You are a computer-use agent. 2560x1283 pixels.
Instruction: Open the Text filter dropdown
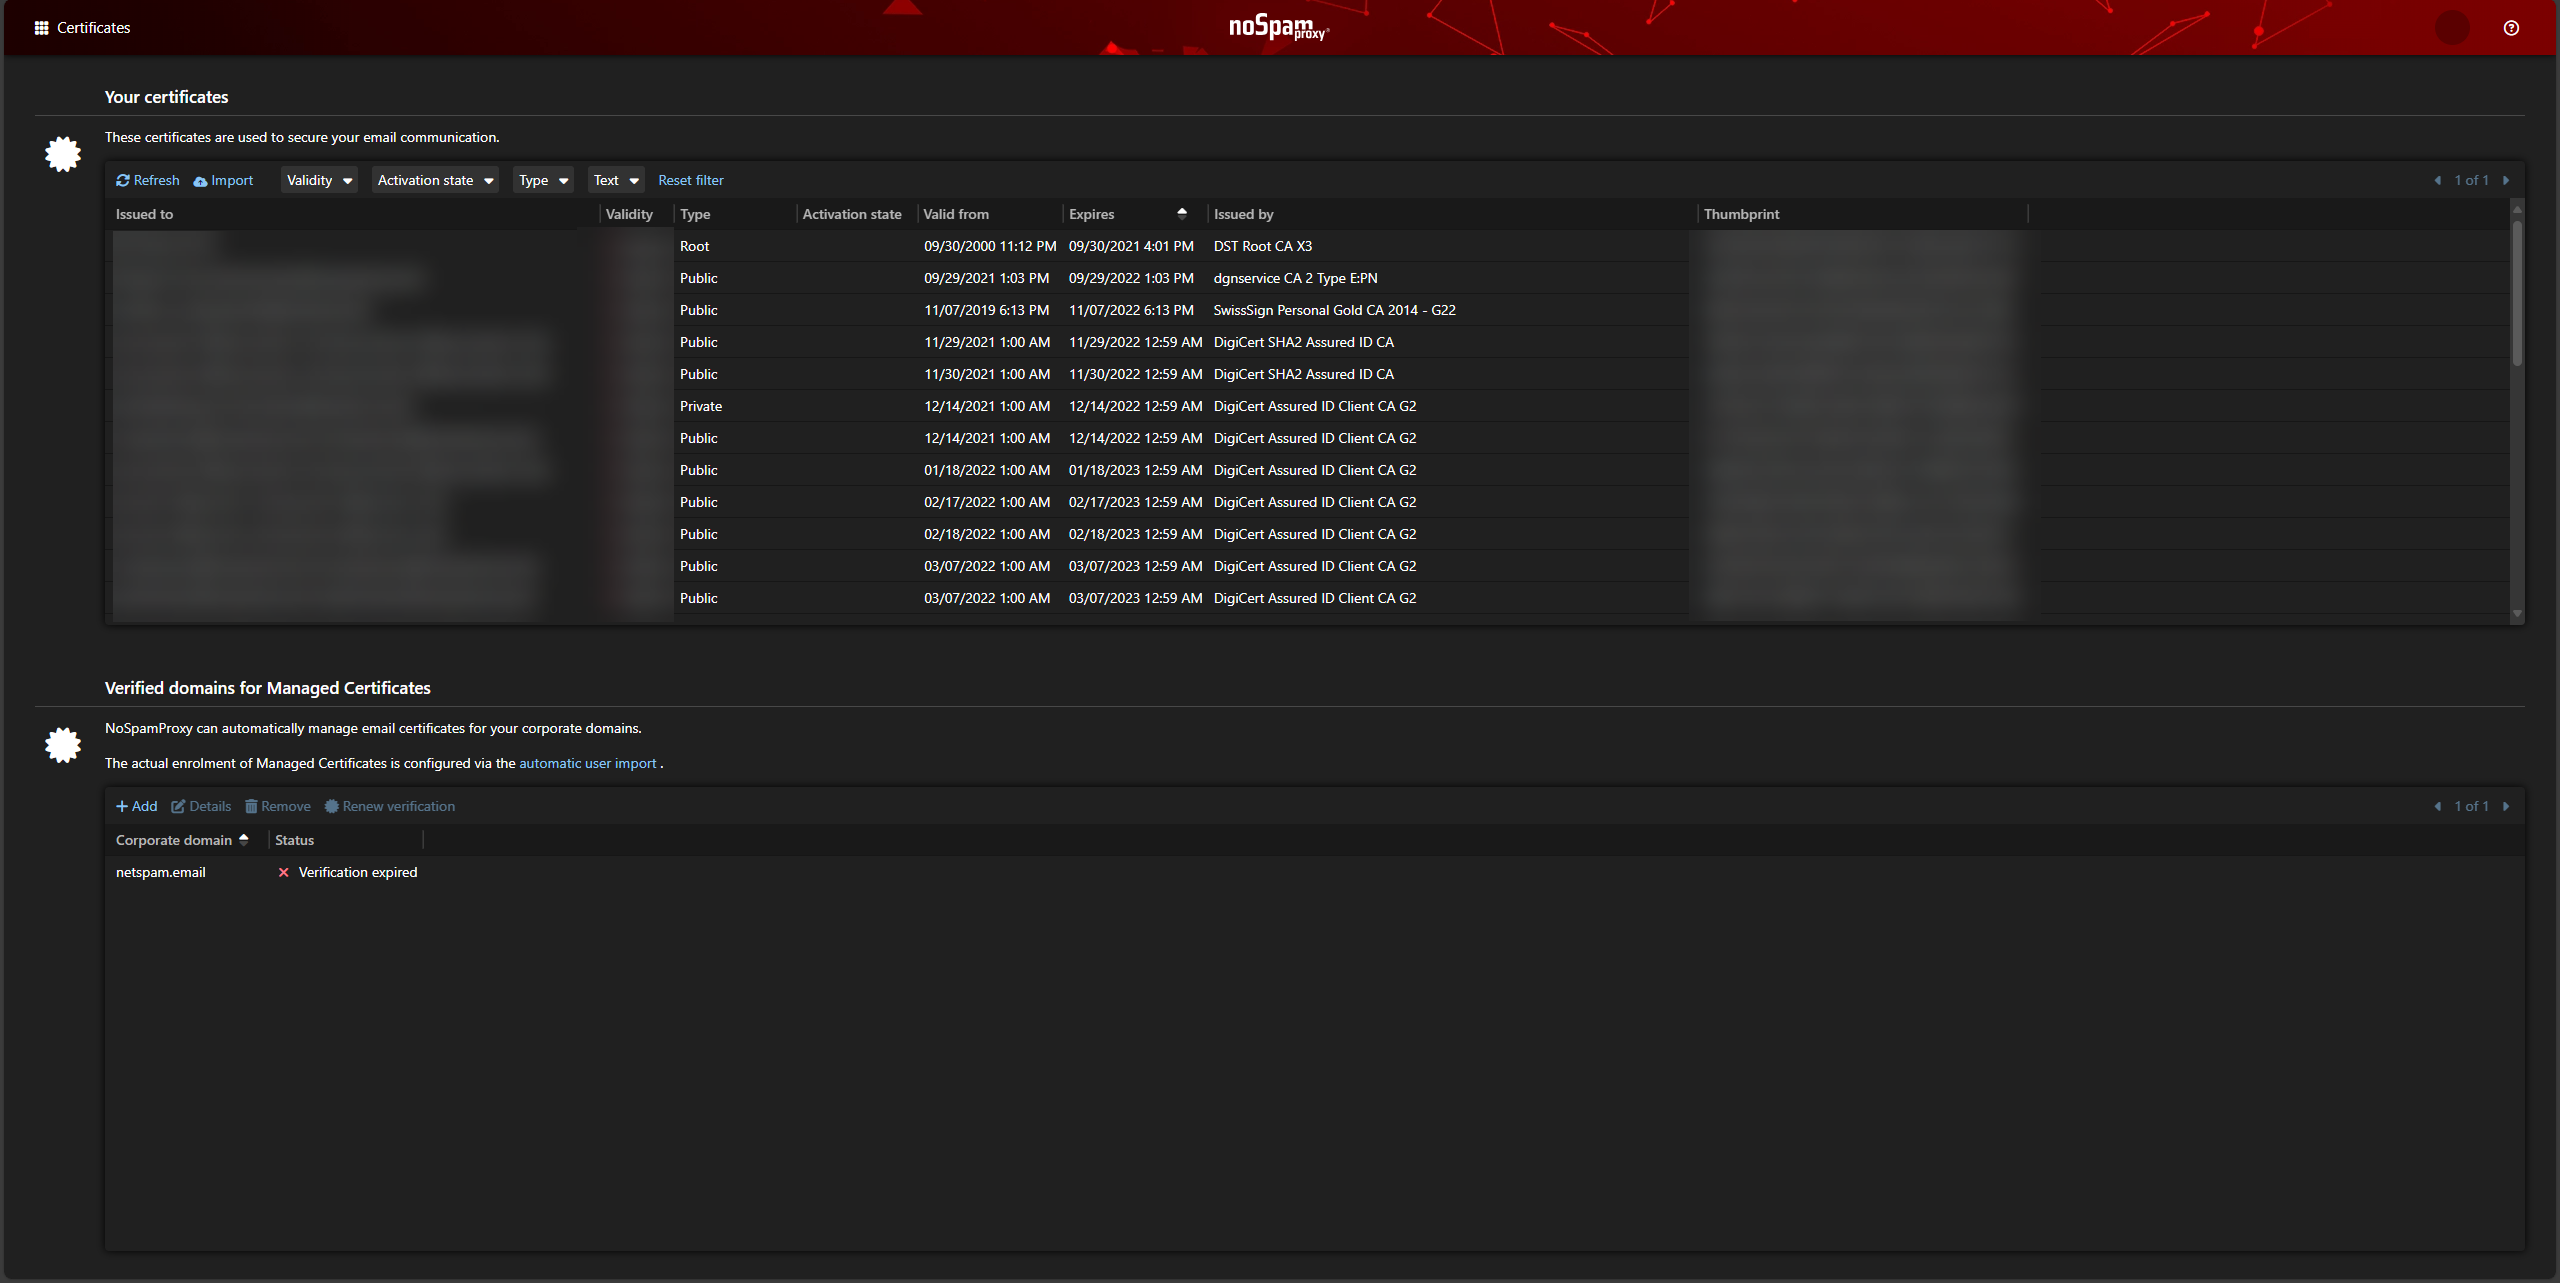coord(615,181)
